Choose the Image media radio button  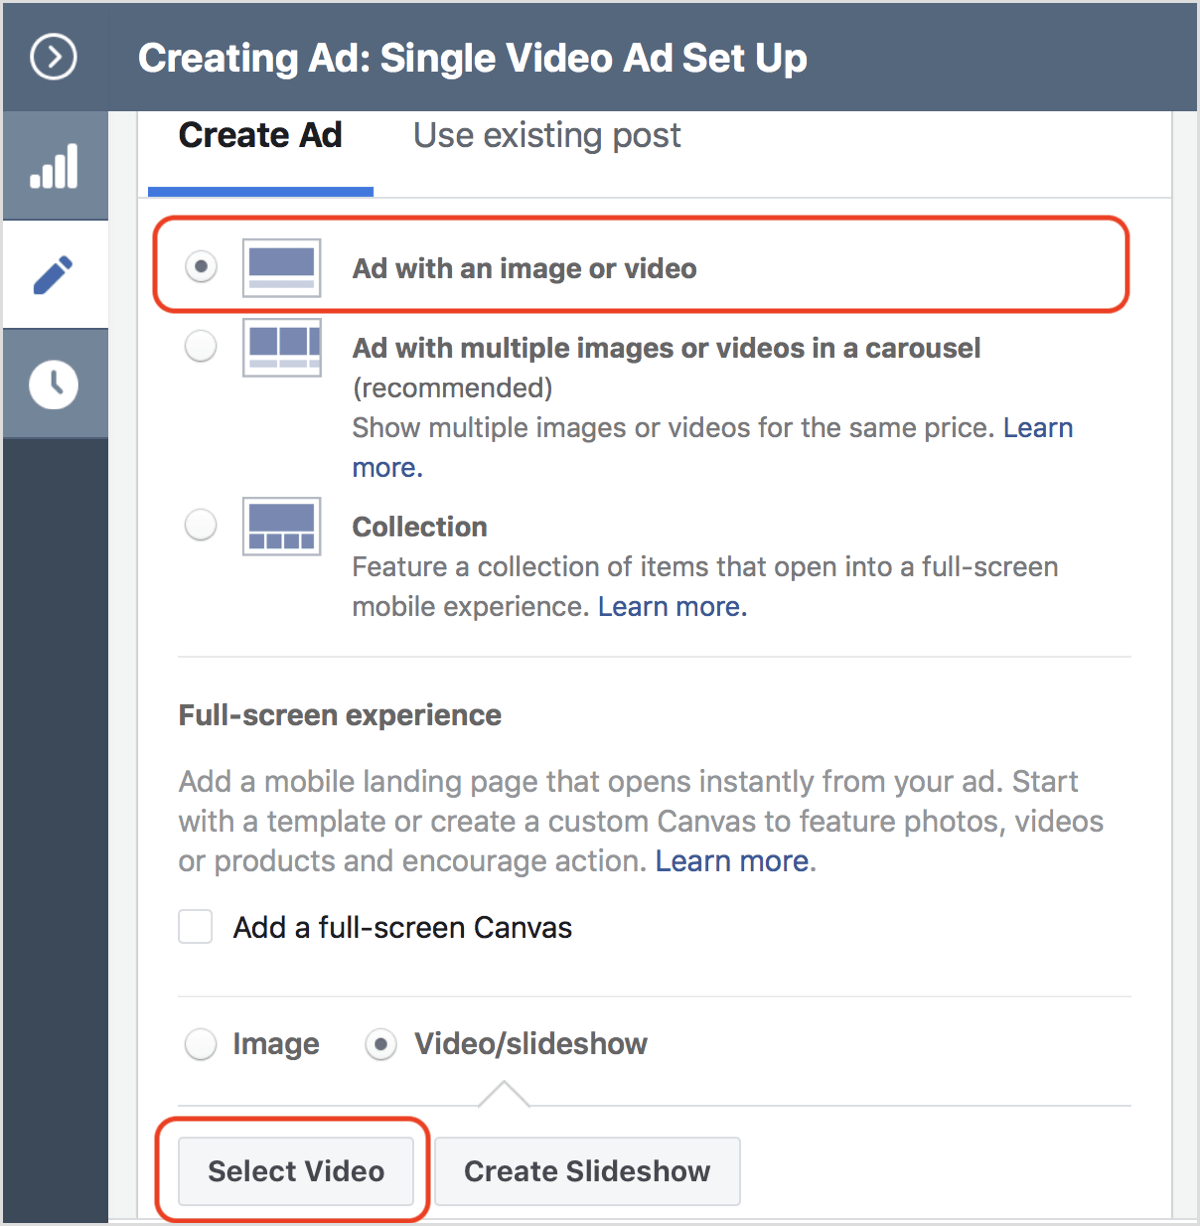pos(201,1044)
